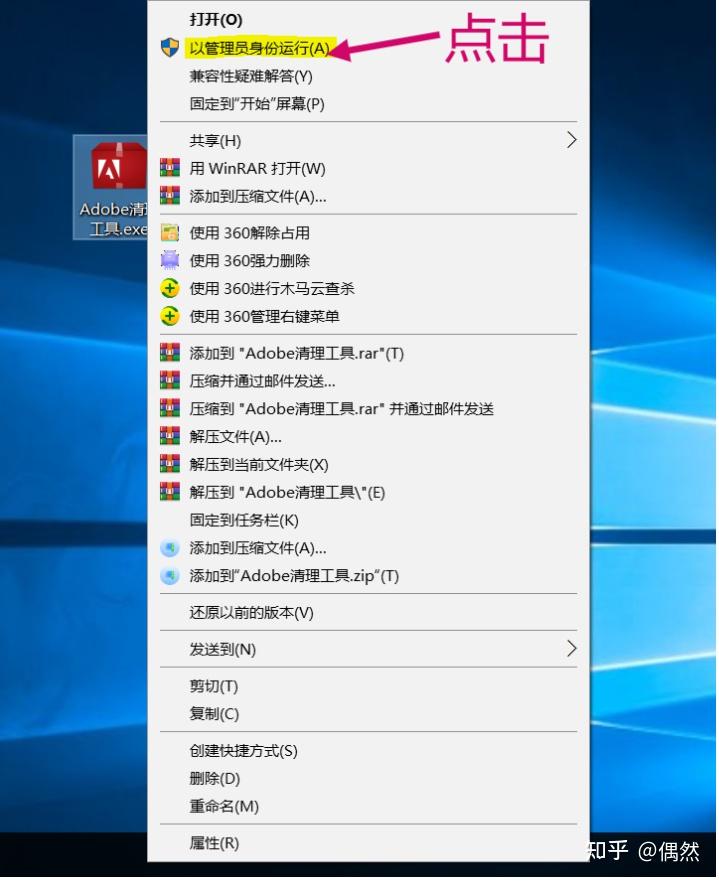Open 属性(R) properties
This screenshot has height=883, width=719.
(x=214, y=842)
